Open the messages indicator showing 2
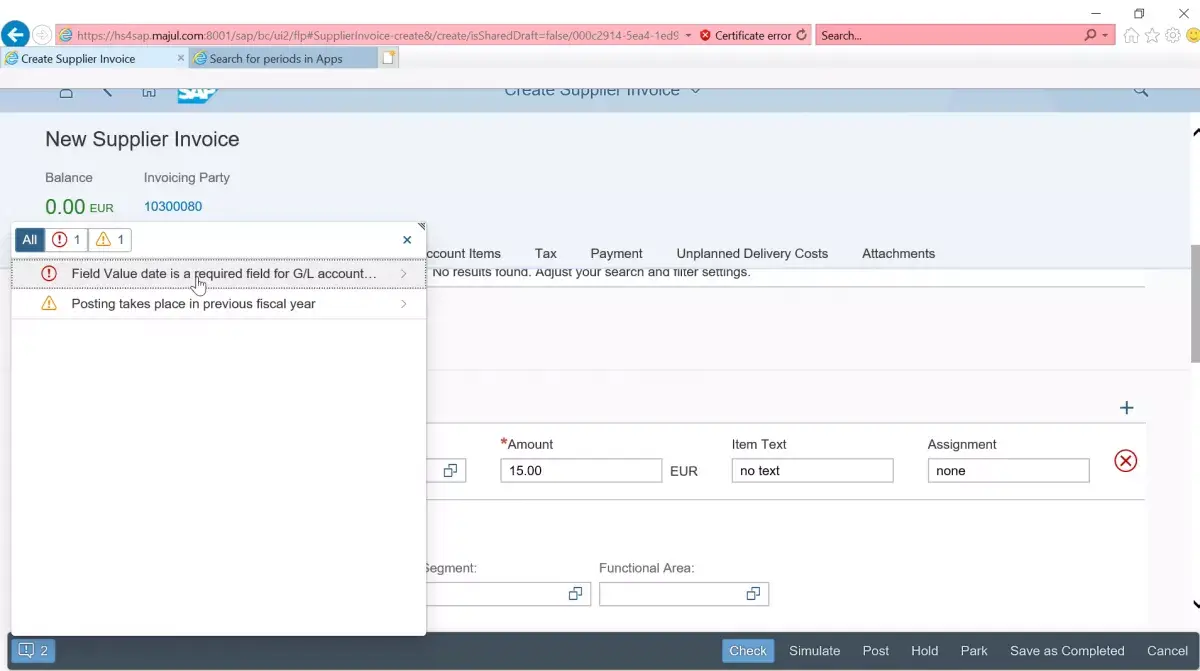Image resolution: width=1200 pixels, height=671 pixels. 33,650
